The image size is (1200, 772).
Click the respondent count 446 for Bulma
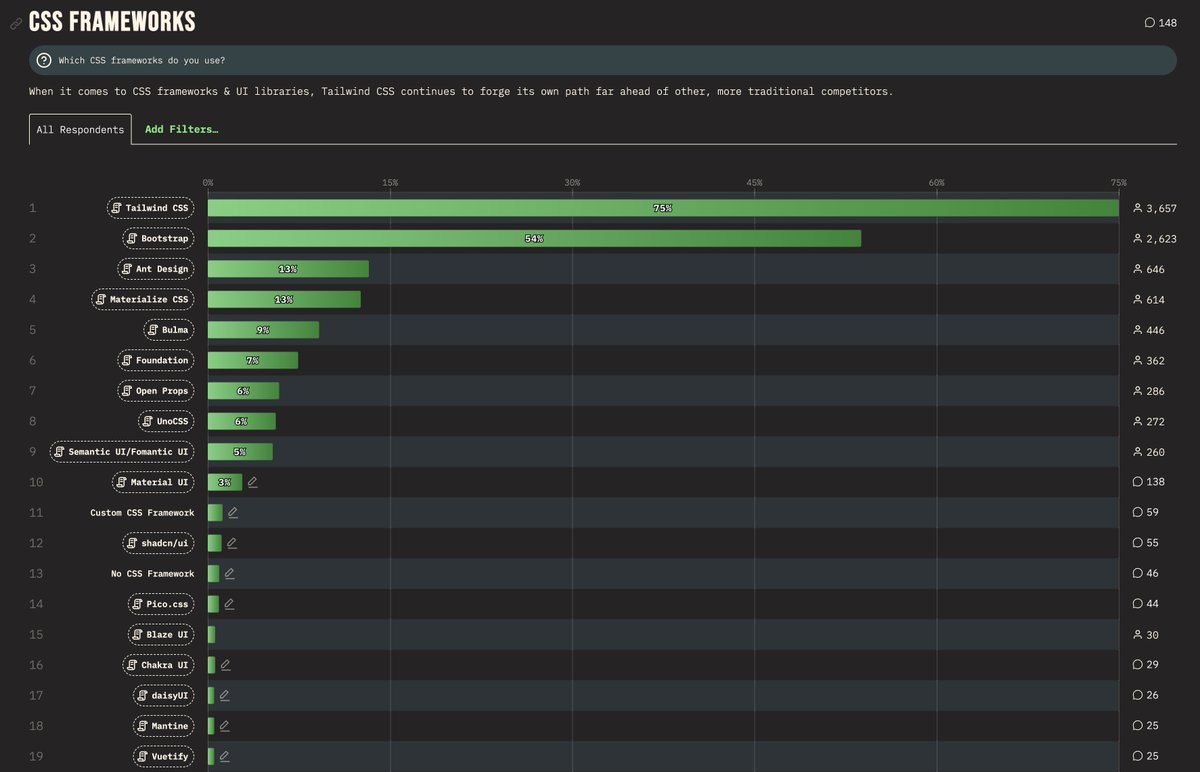(x=1148, y=330)
